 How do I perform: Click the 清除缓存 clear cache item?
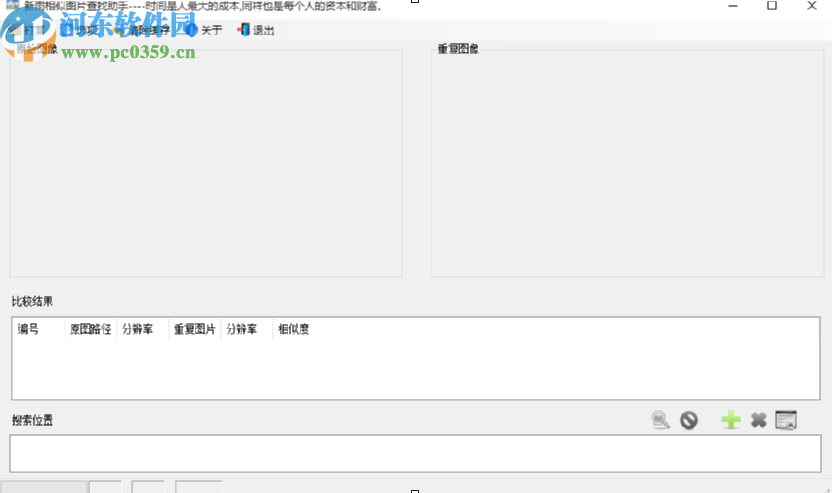(143, 30)
